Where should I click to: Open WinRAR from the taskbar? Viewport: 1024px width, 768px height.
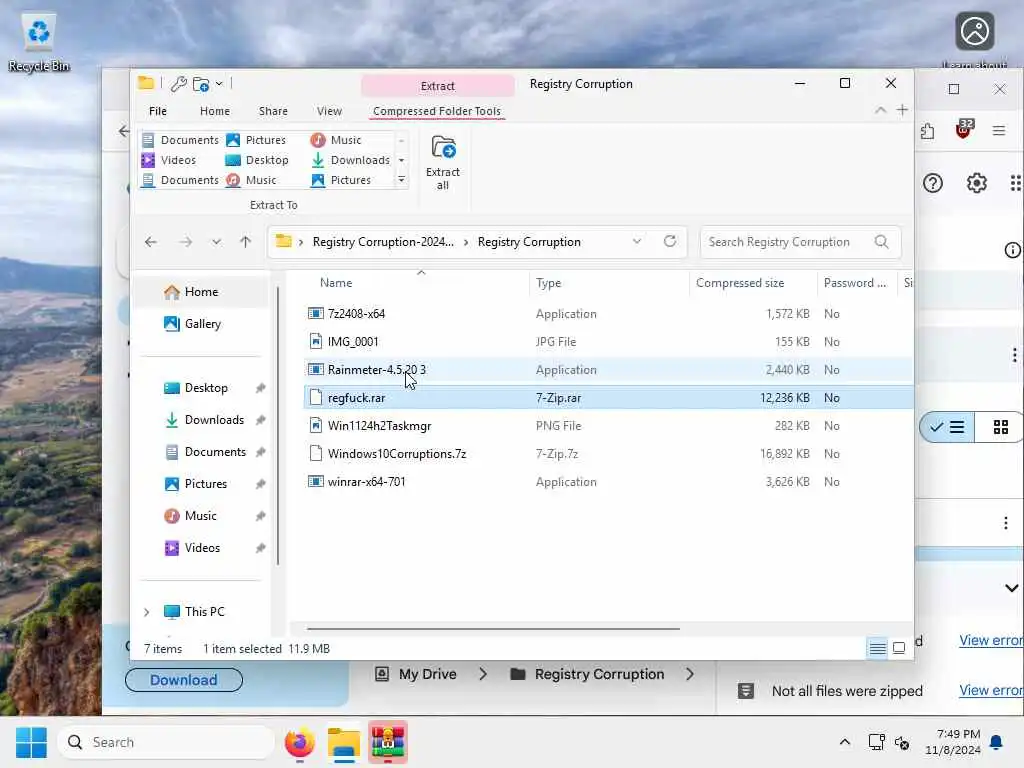tap(388, 743)
